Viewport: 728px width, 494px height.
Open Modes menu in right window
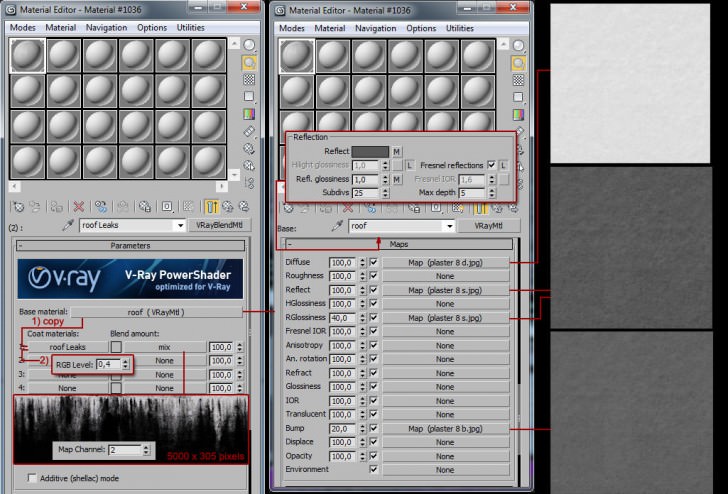[292, 28]
